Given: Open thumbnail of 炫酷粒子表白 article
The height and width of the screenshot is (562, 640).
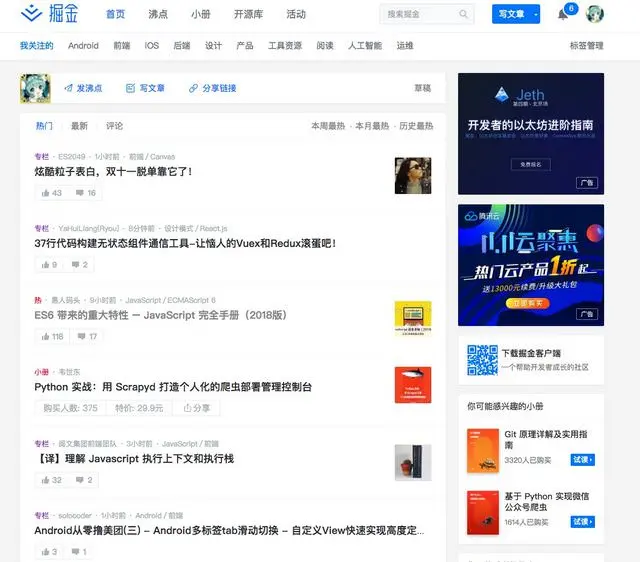Looking at the screenshot, I should [413, 175].
